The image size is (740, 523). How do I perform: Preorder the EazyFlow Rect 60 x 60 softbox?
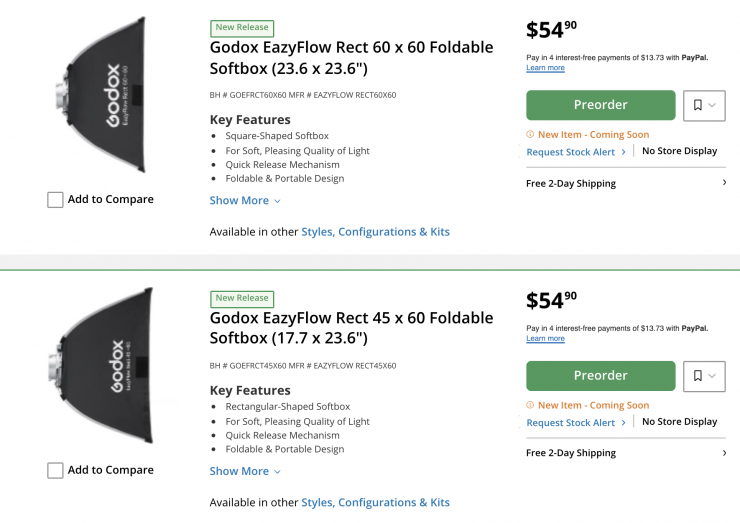click(600, 105)
